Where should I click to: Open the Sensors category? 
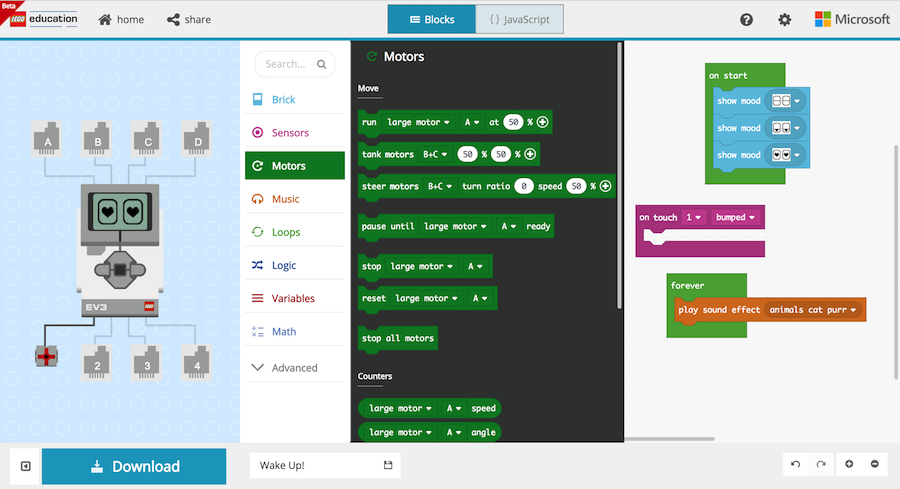pos(295,133)
